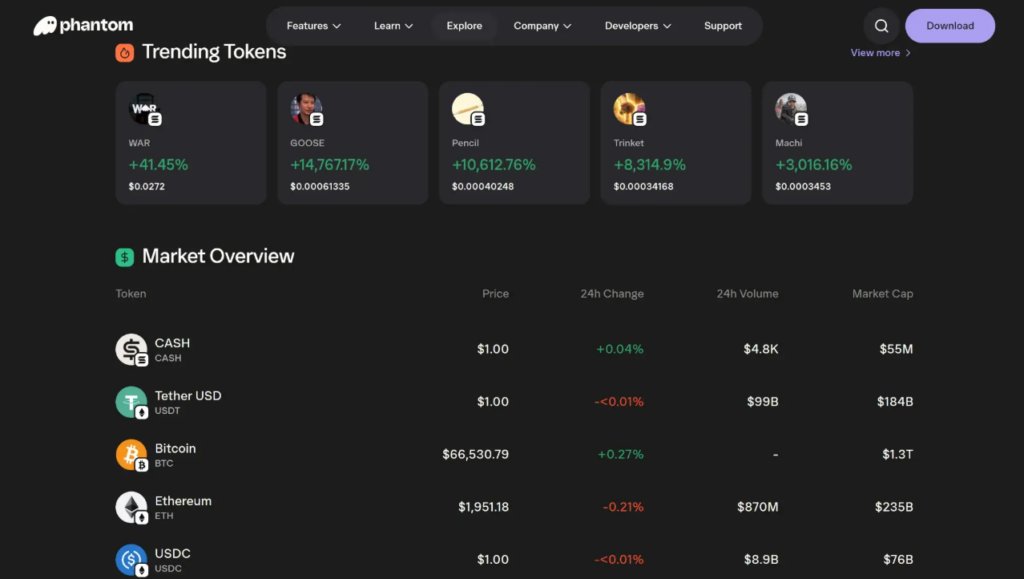Open the GOOSE trending token card
This screenshot has width=1024, height=579.
click(x=353, y=143)
